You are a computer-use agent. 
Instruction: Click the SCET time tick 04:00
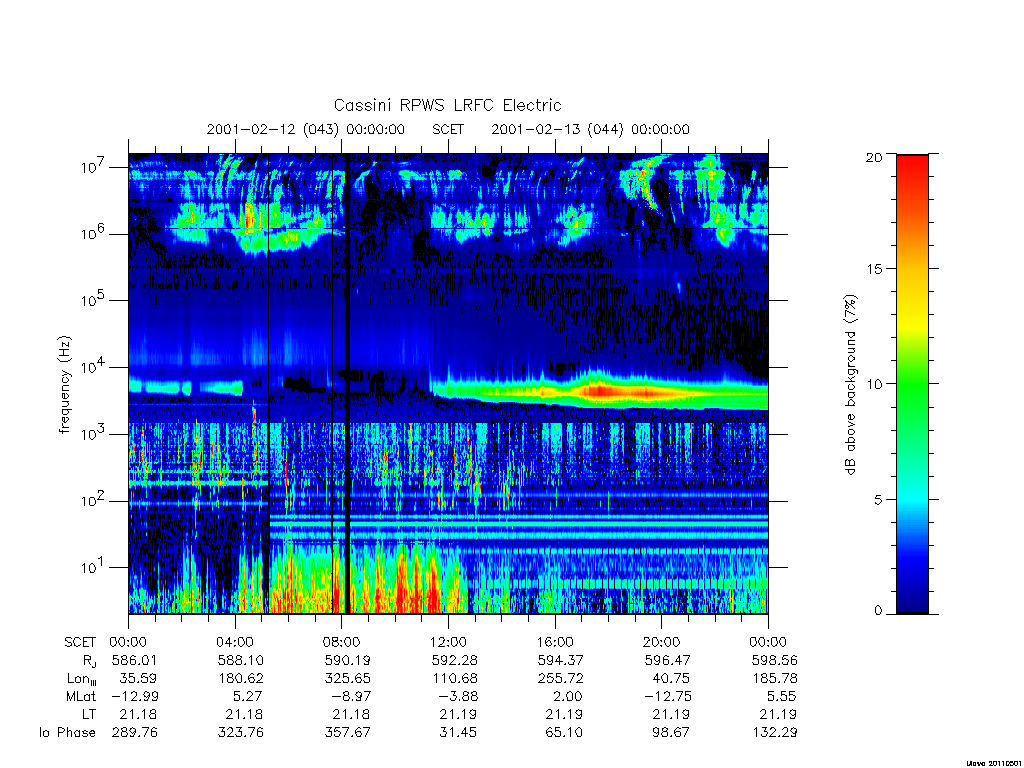point(234,642)
